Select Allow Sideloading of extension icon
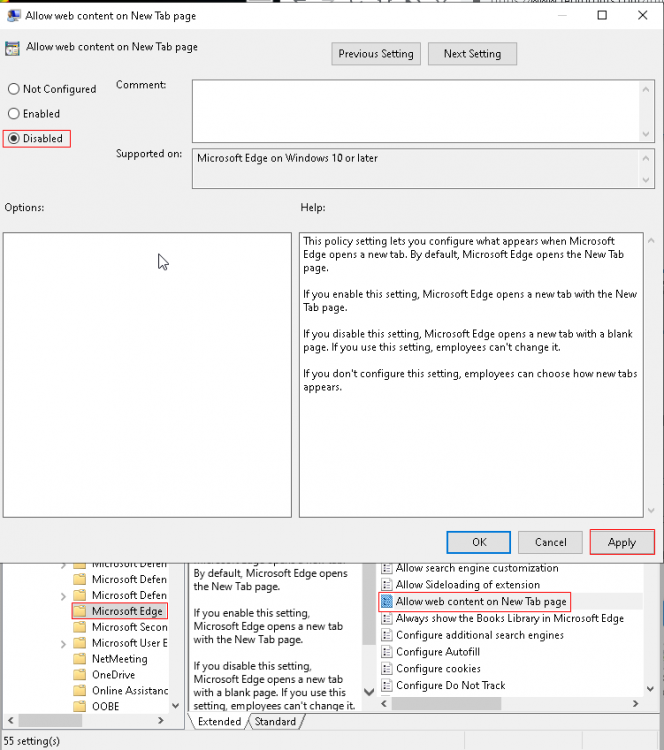 tap(387, 585)
